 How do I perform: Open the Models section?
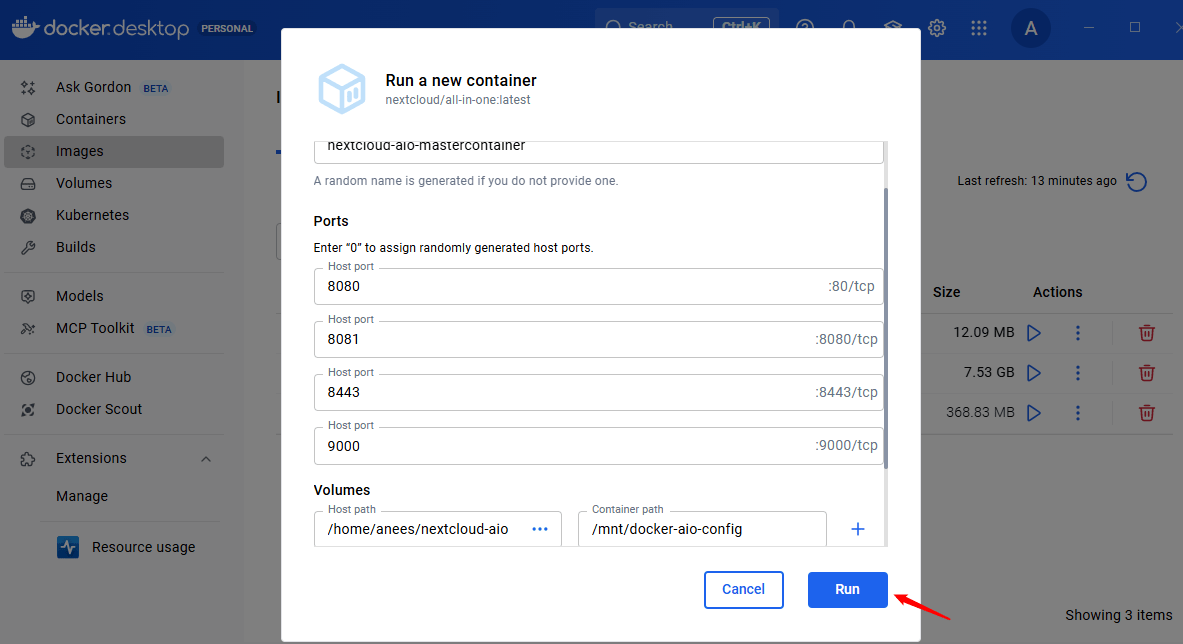(x=78, y=295)
